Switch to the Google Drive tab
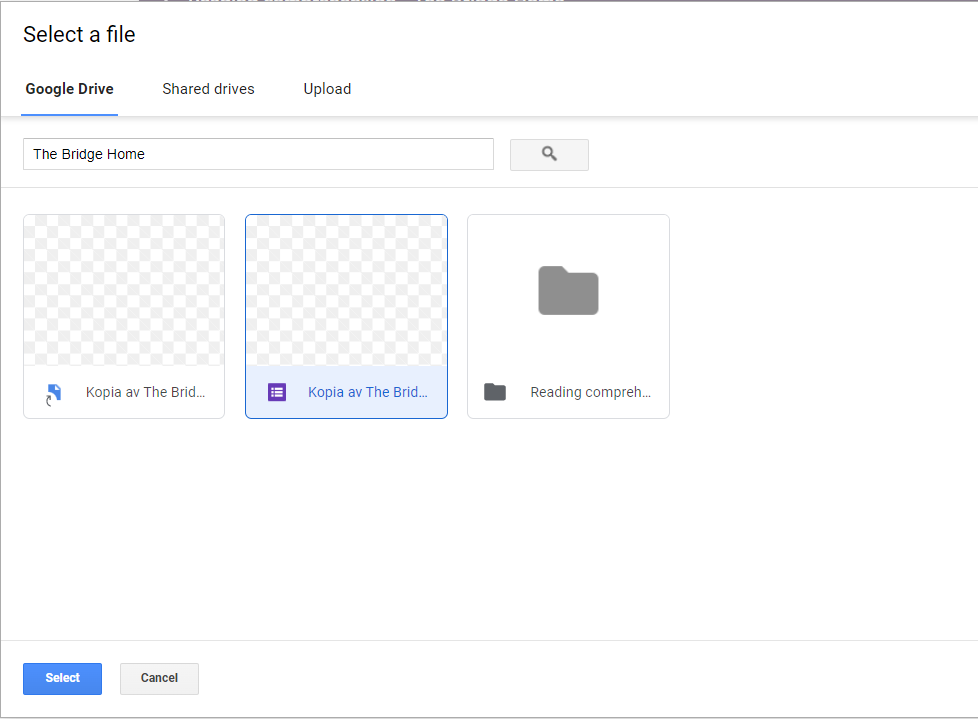 (69, 89)
